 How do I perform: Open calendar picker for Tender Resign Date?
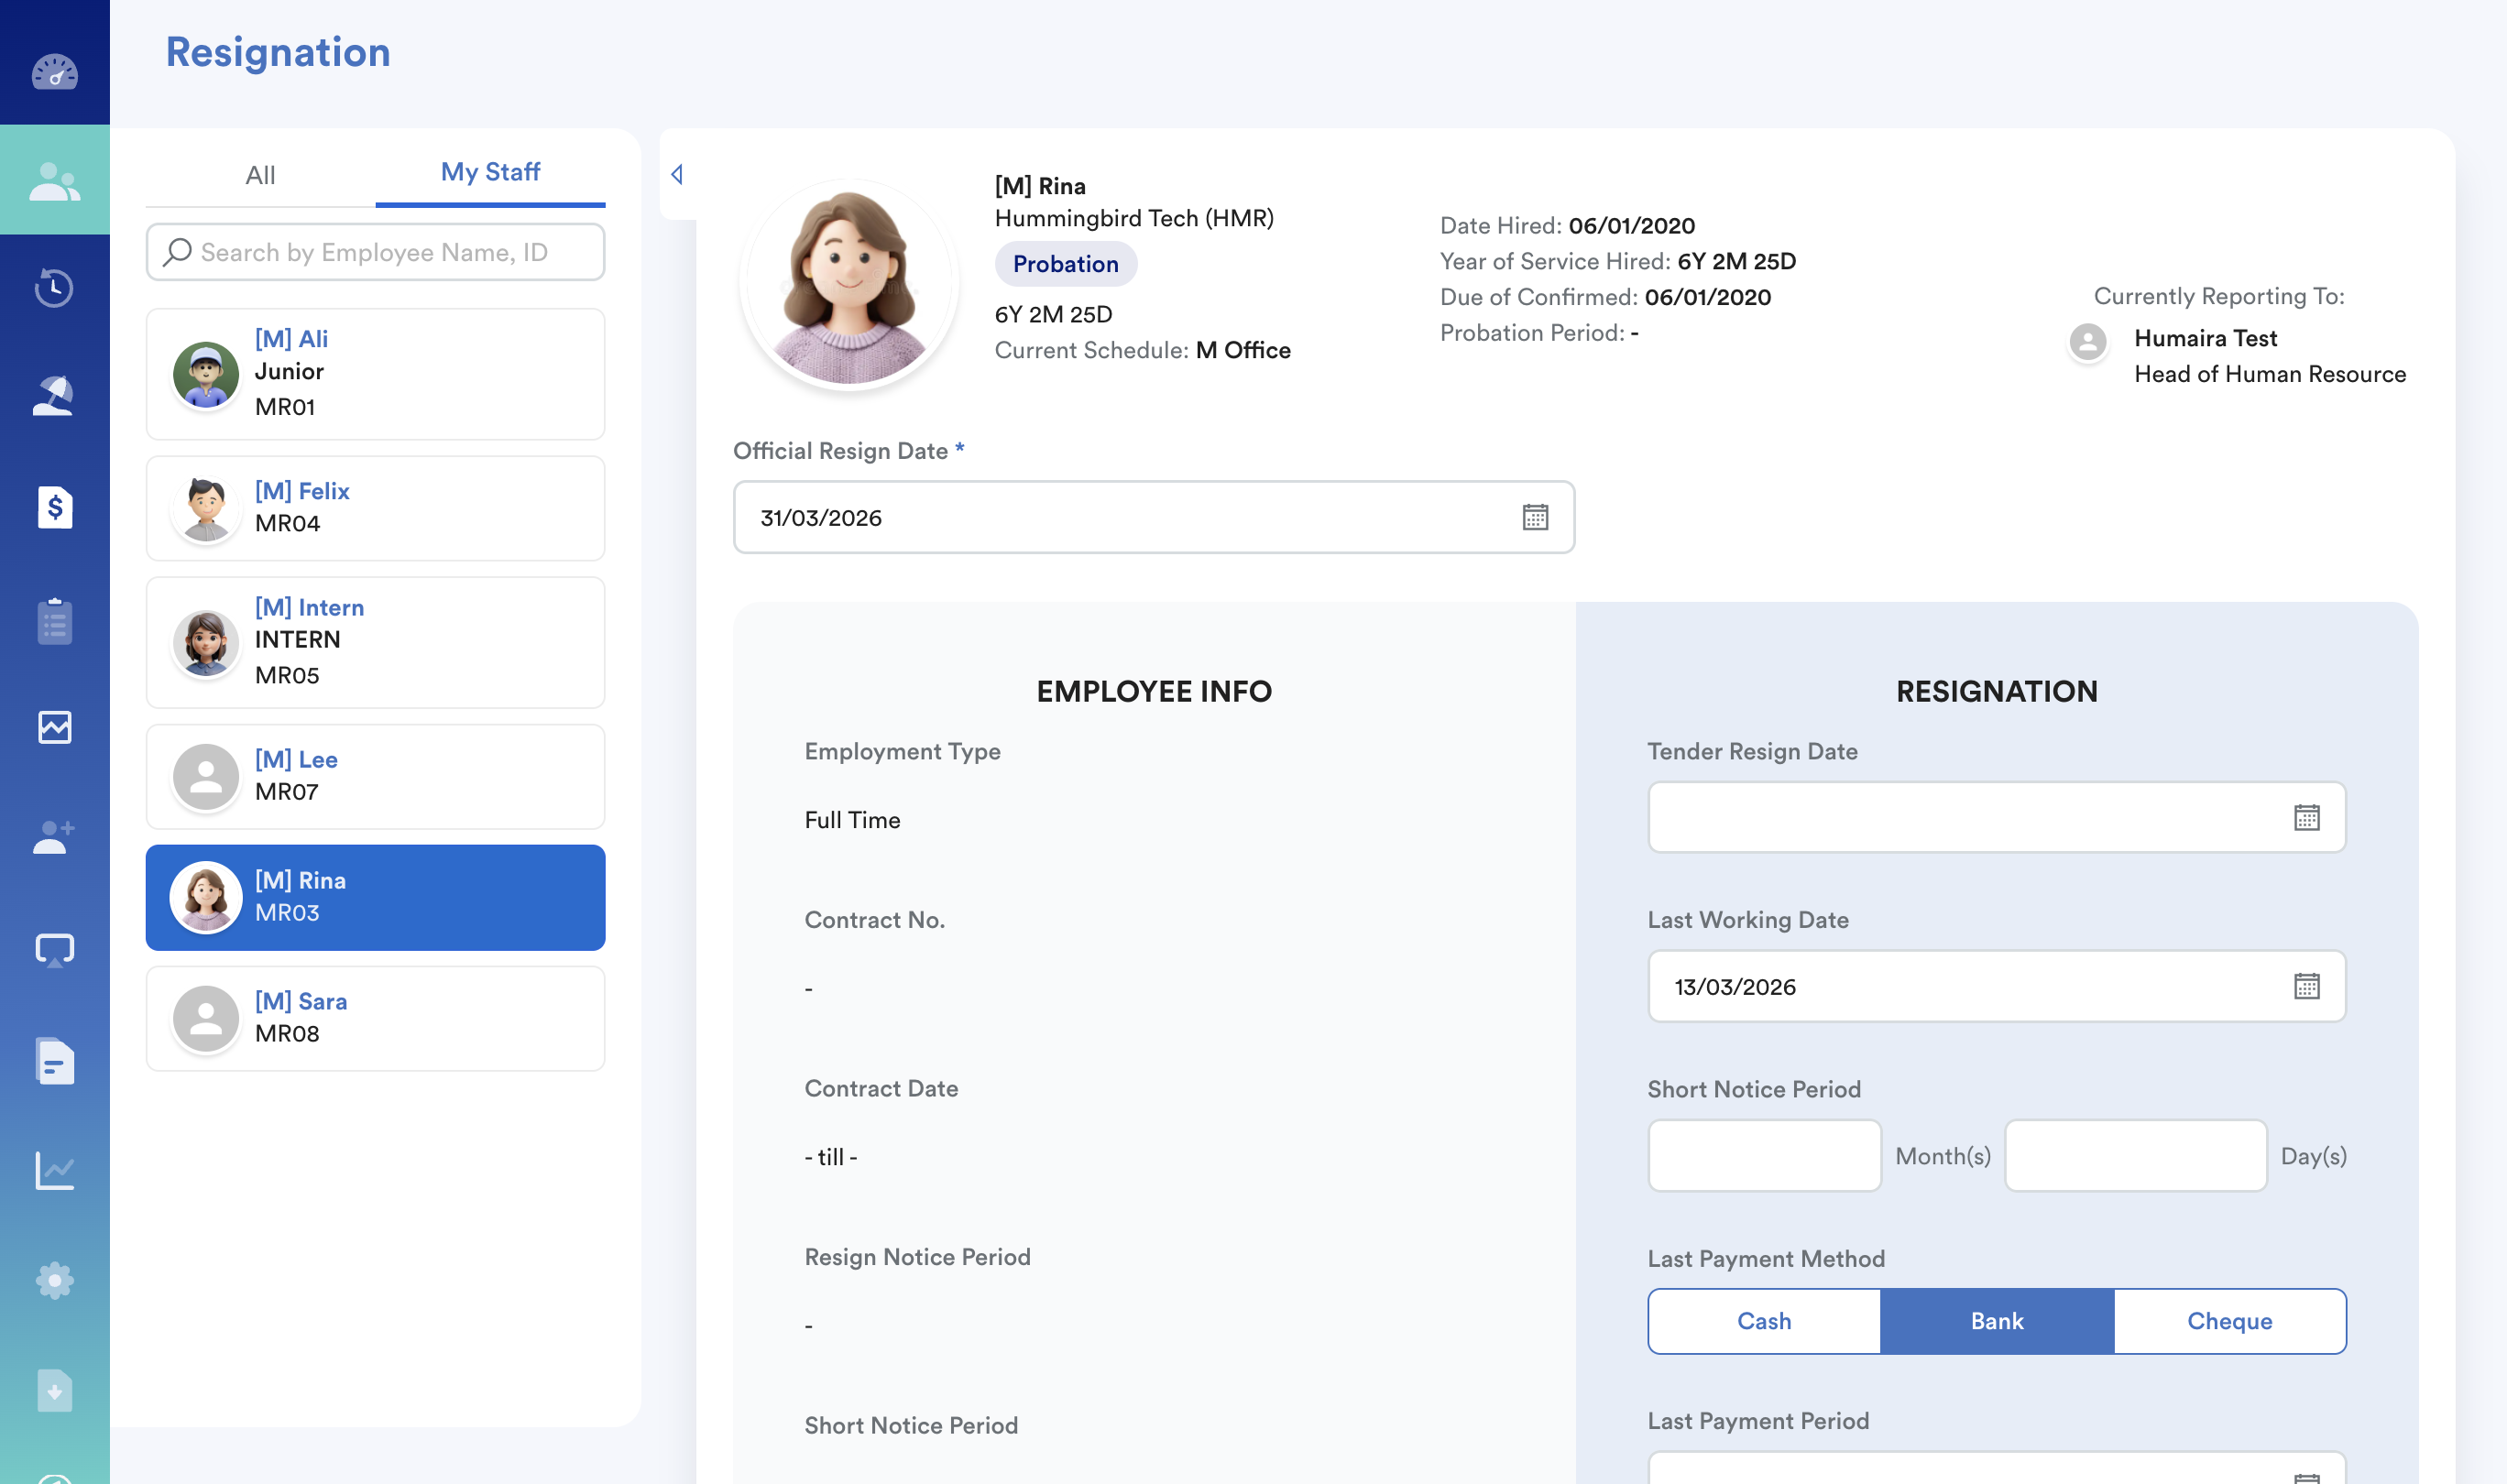[x=2306, y=817]
